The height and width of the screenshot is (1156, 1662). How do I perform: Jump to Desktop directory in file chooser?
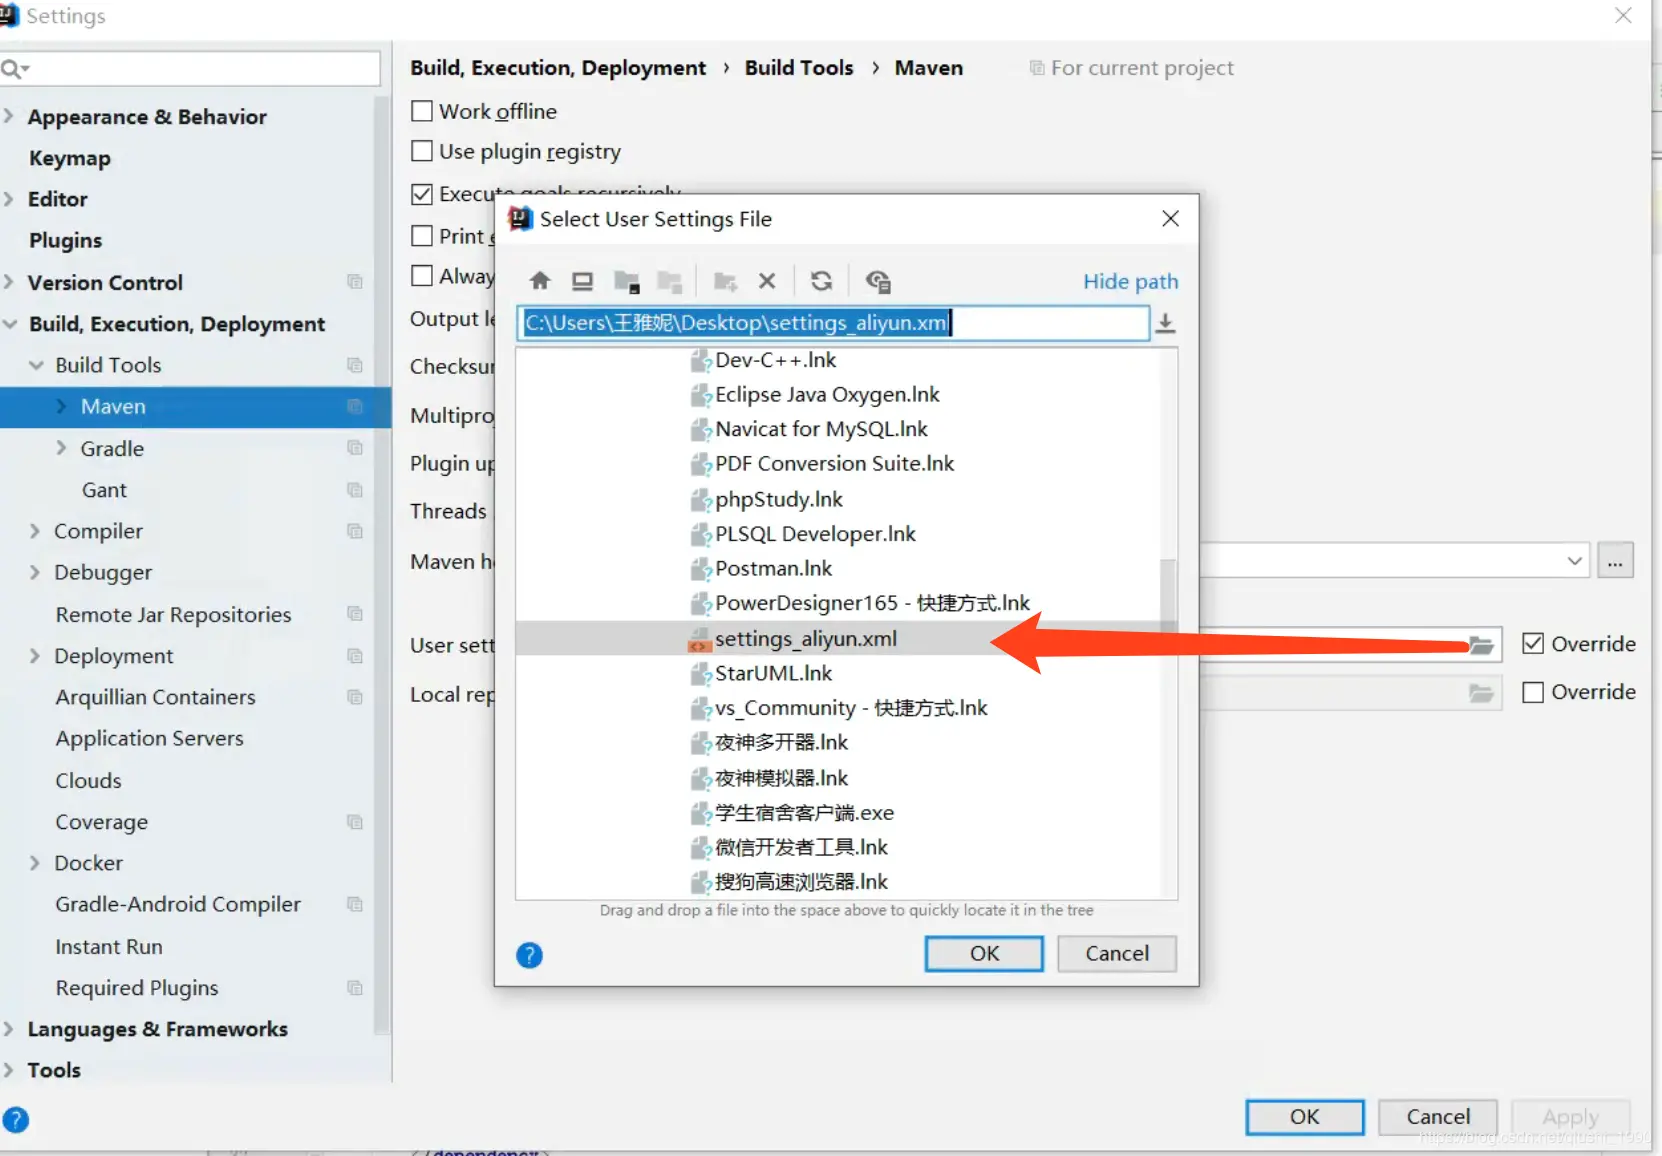[x=583, y=281]
